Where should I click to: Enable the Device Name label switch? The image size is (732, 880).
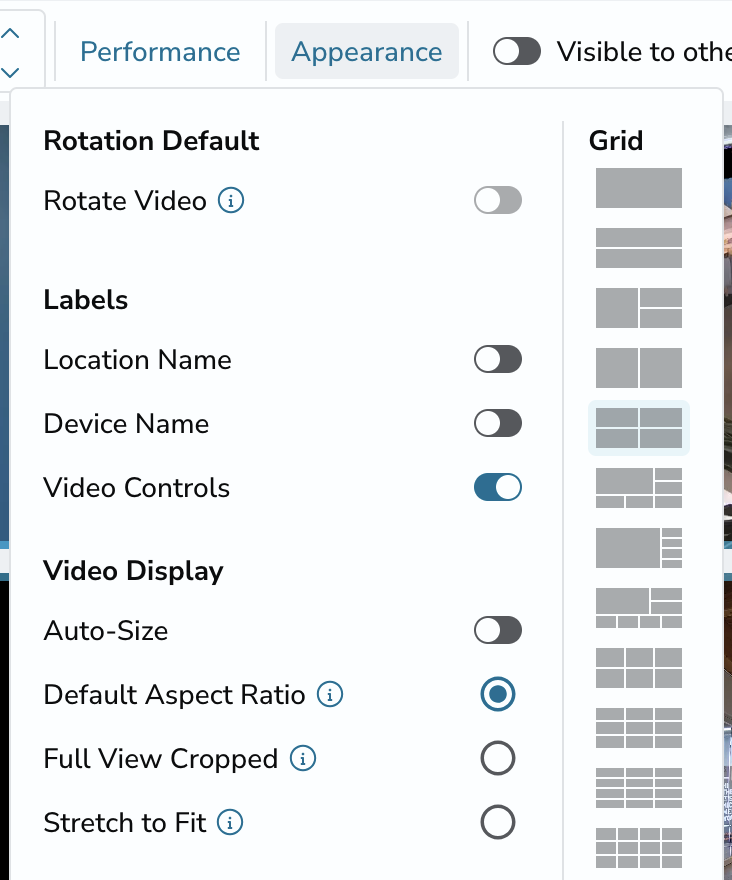(498, 423)
